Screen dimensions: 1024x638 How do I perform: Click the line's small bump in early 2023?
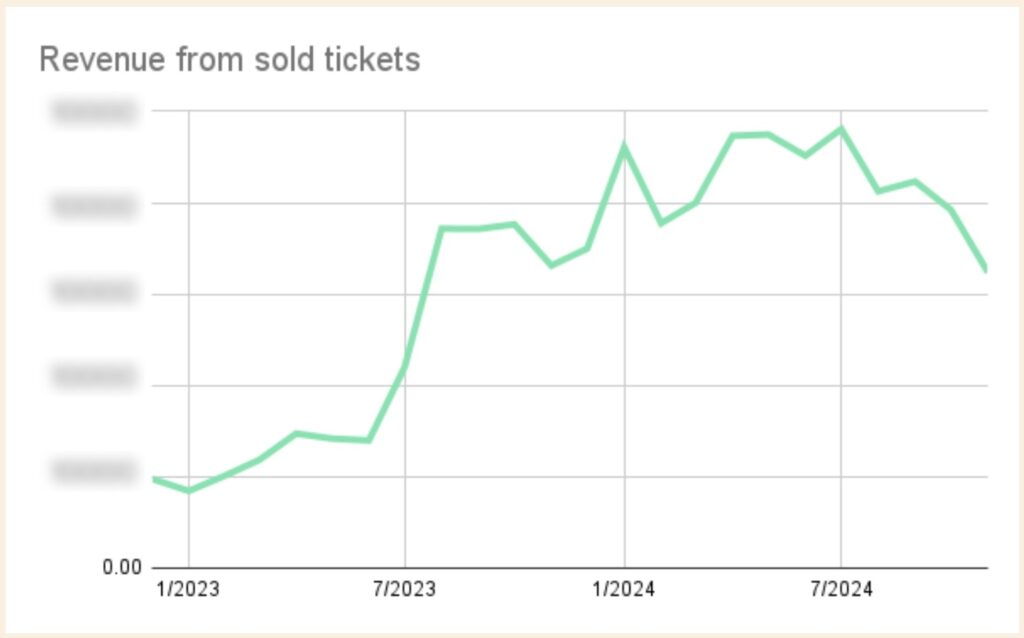click(296, 433)
